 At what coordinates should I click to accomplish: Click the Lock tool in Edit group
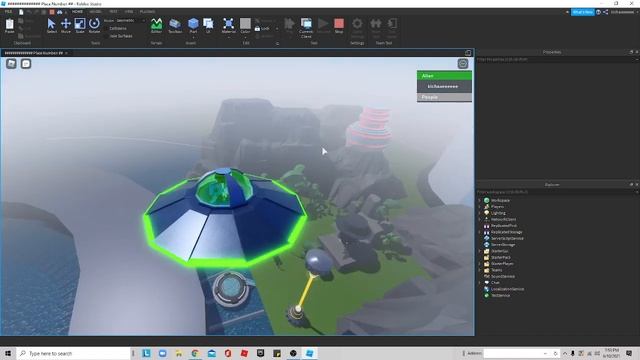(262, 29)
